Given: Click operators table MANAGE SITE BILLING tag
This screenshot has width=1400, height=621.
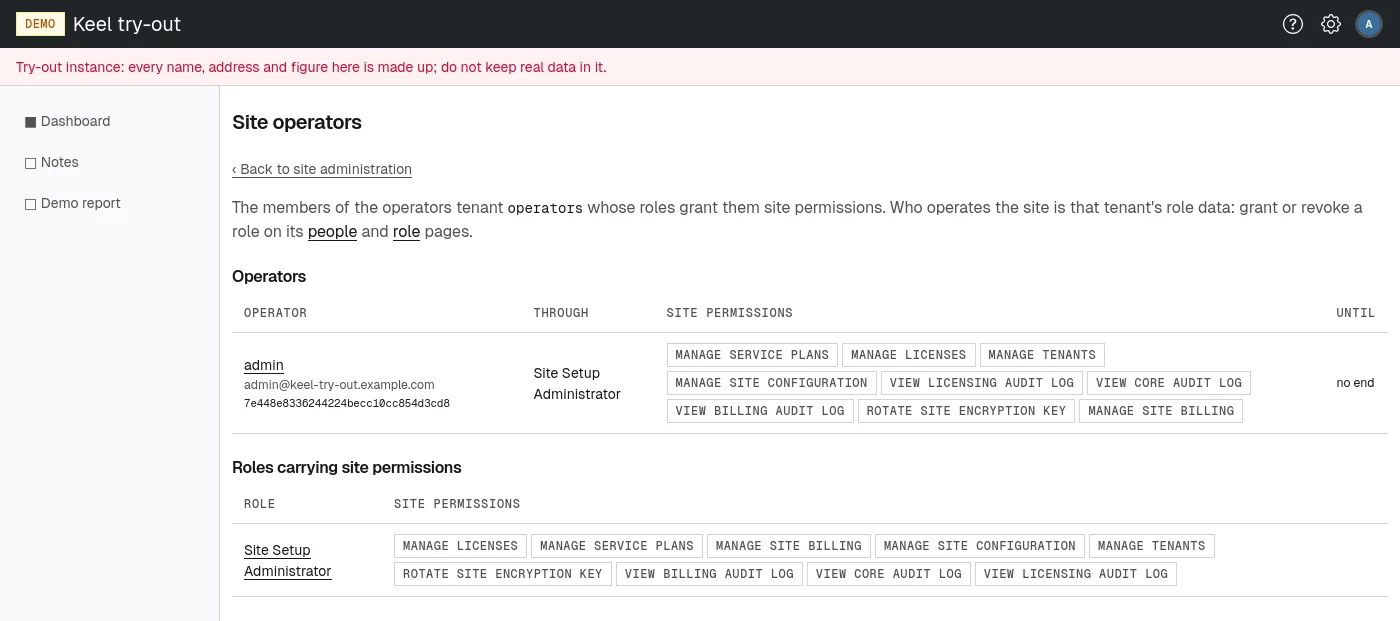Looking at the screenshot, I should tap(1161, 411).
